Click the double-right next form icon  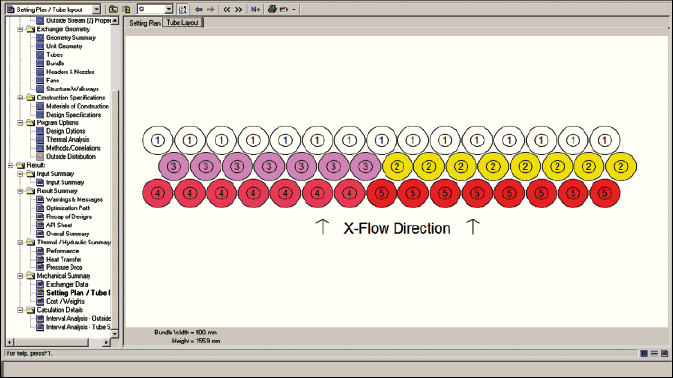pyautogui.click(x=238, y=9)
